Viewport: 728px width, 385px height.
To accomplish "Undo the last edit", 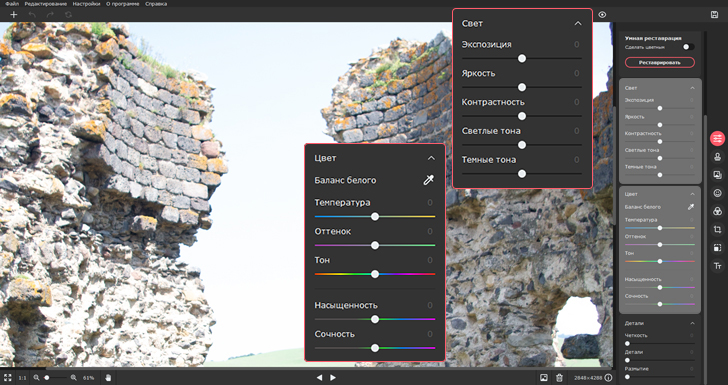I will 32,14.
